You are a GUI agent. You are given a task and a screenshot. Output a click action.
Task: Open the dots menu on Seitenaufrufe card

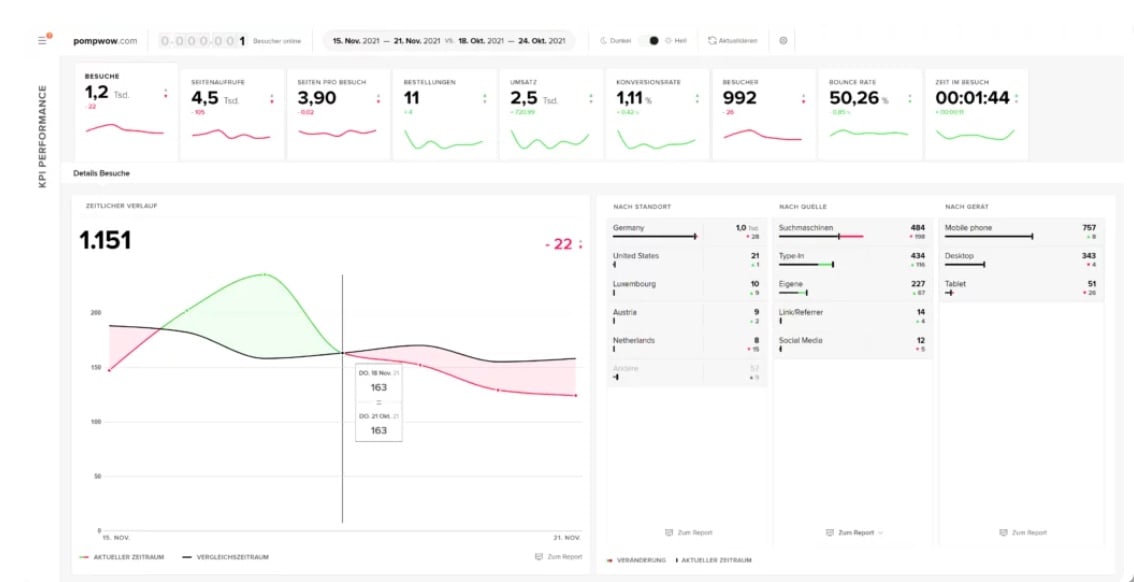[x=272, y=98]
